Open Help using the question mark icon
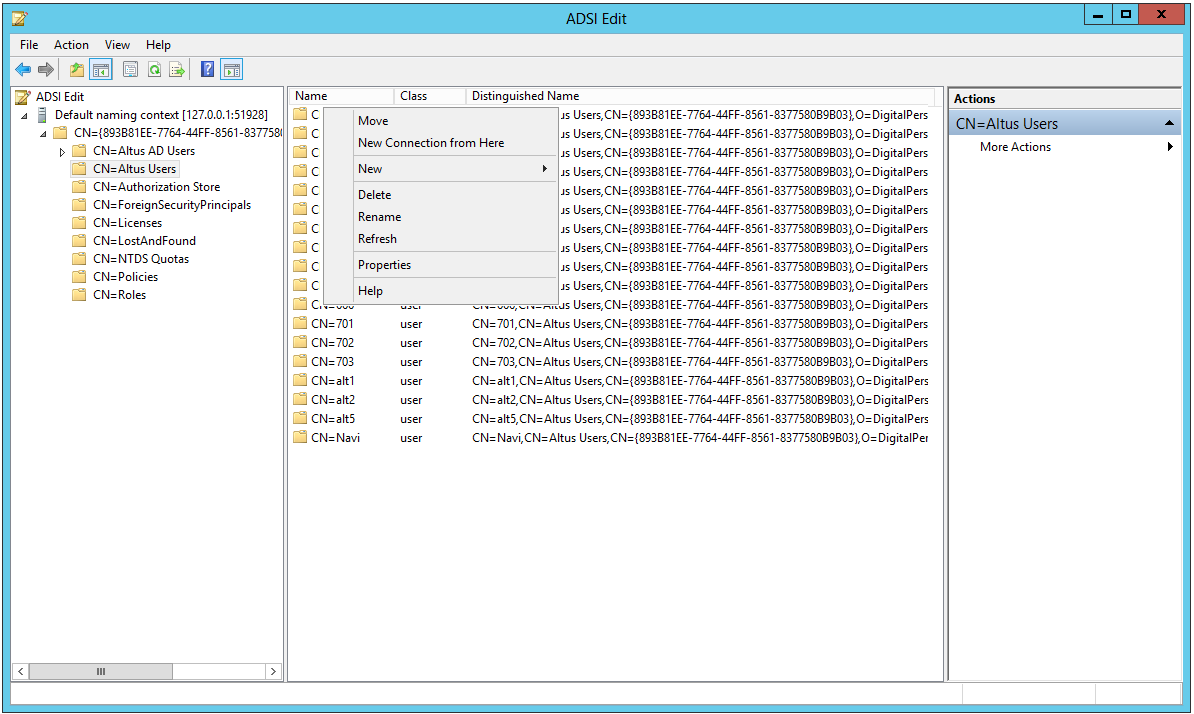Screen dimensions: 1194x714 (x=207, y=69)
